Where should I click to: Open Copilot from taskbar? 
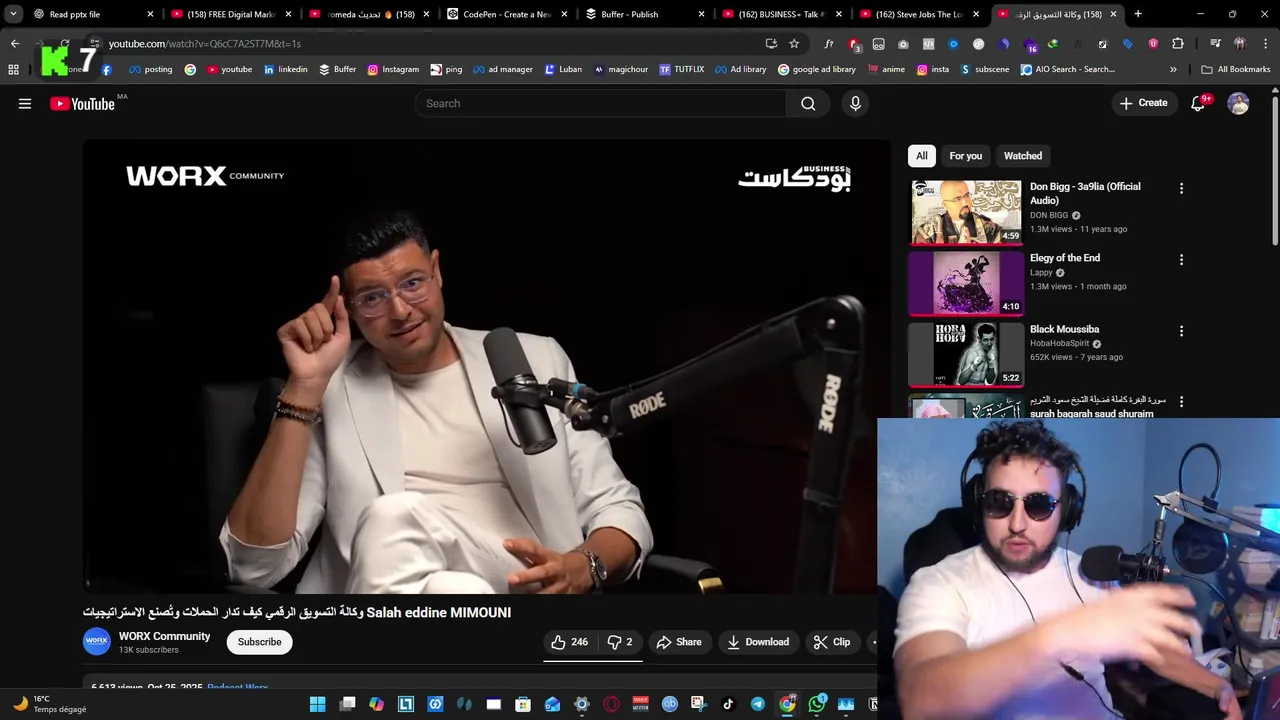pos(376,704)
